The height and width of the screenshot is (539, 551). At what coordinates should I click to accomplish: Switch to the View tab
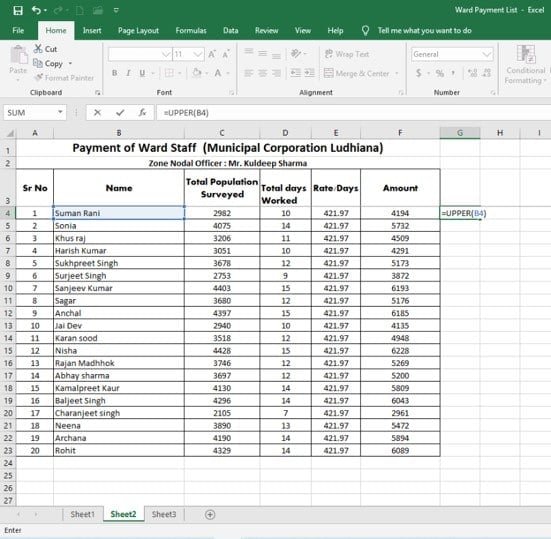(303, 31)
